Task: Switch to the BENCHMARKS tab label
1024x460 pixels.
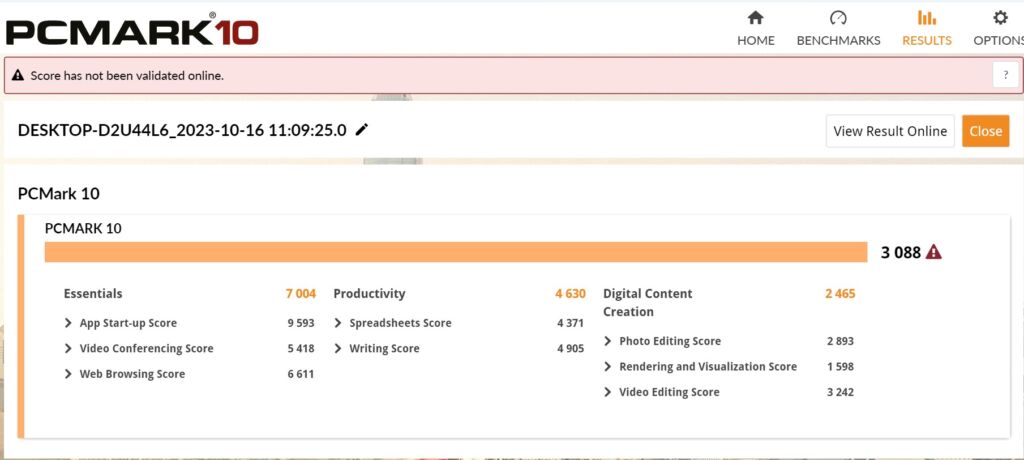Action: (x=839, y=41)
